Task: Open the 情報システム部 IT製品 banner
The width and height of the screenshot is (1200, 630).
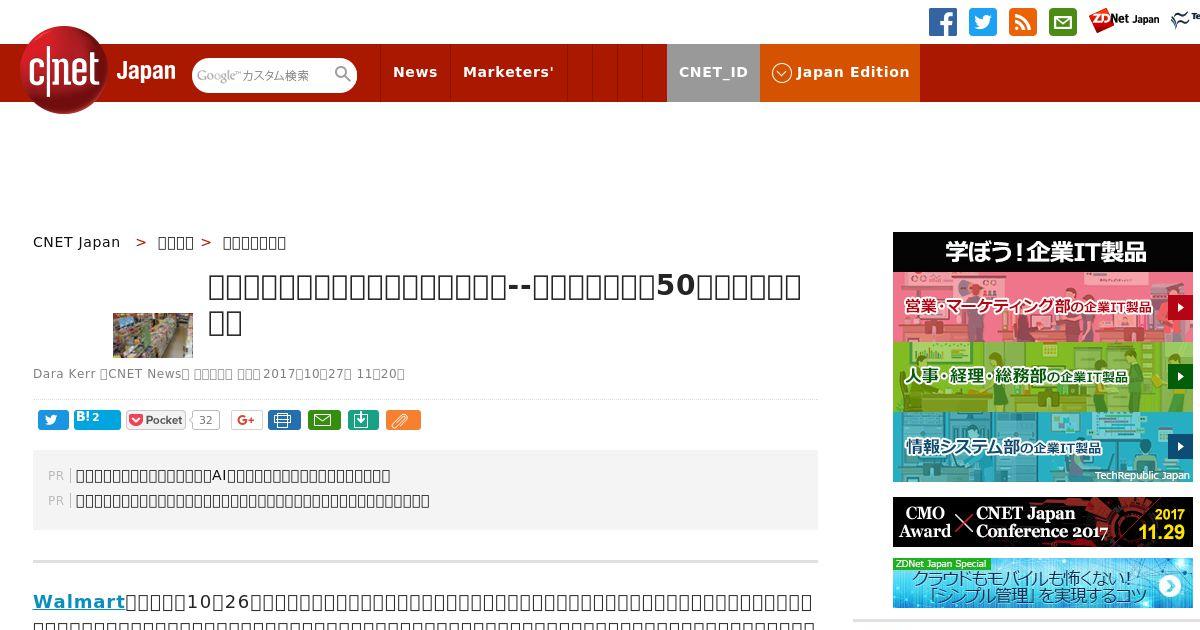Action: pyautogui.click(x=1043, y=447)
